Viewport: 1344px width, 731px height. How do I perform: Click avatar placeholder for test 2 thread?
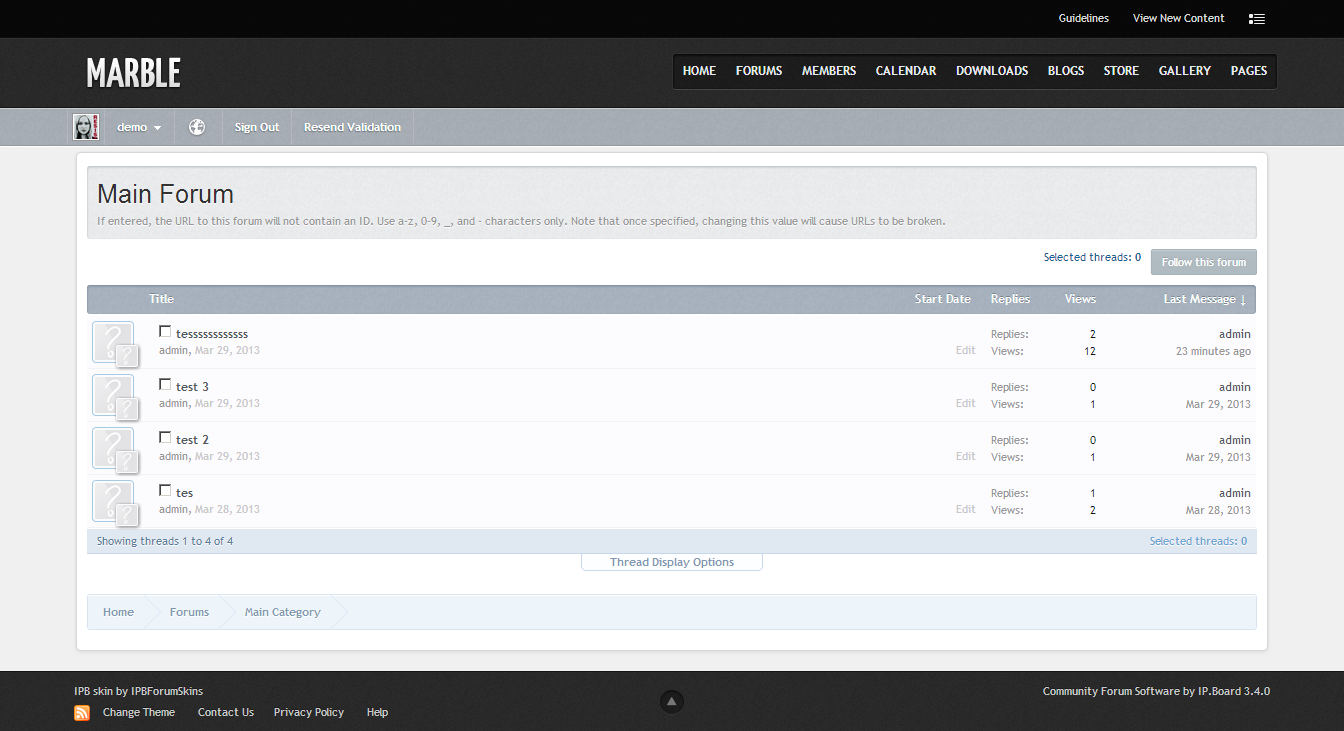pyautogui.click(x=114, y=449)
